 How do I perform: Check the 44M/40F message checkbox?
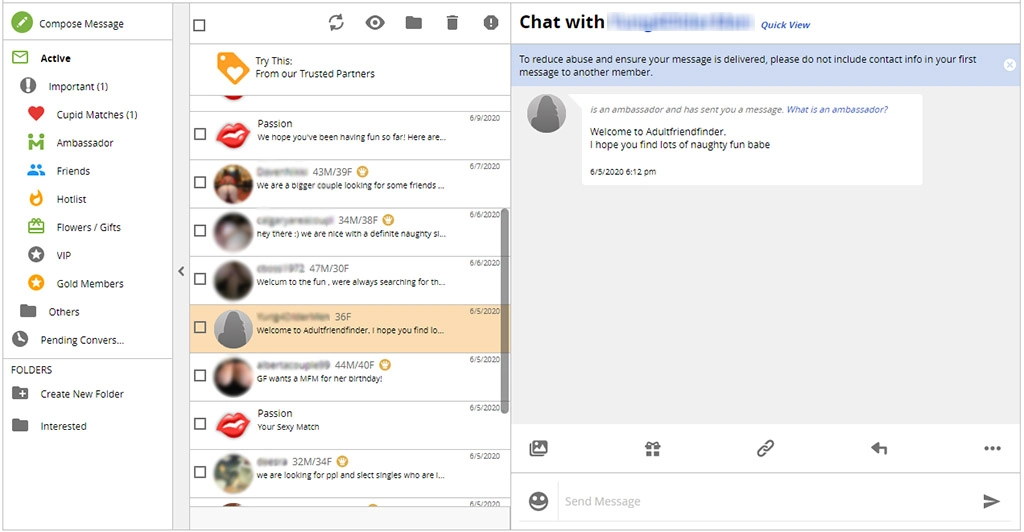(x=200, y=375)
